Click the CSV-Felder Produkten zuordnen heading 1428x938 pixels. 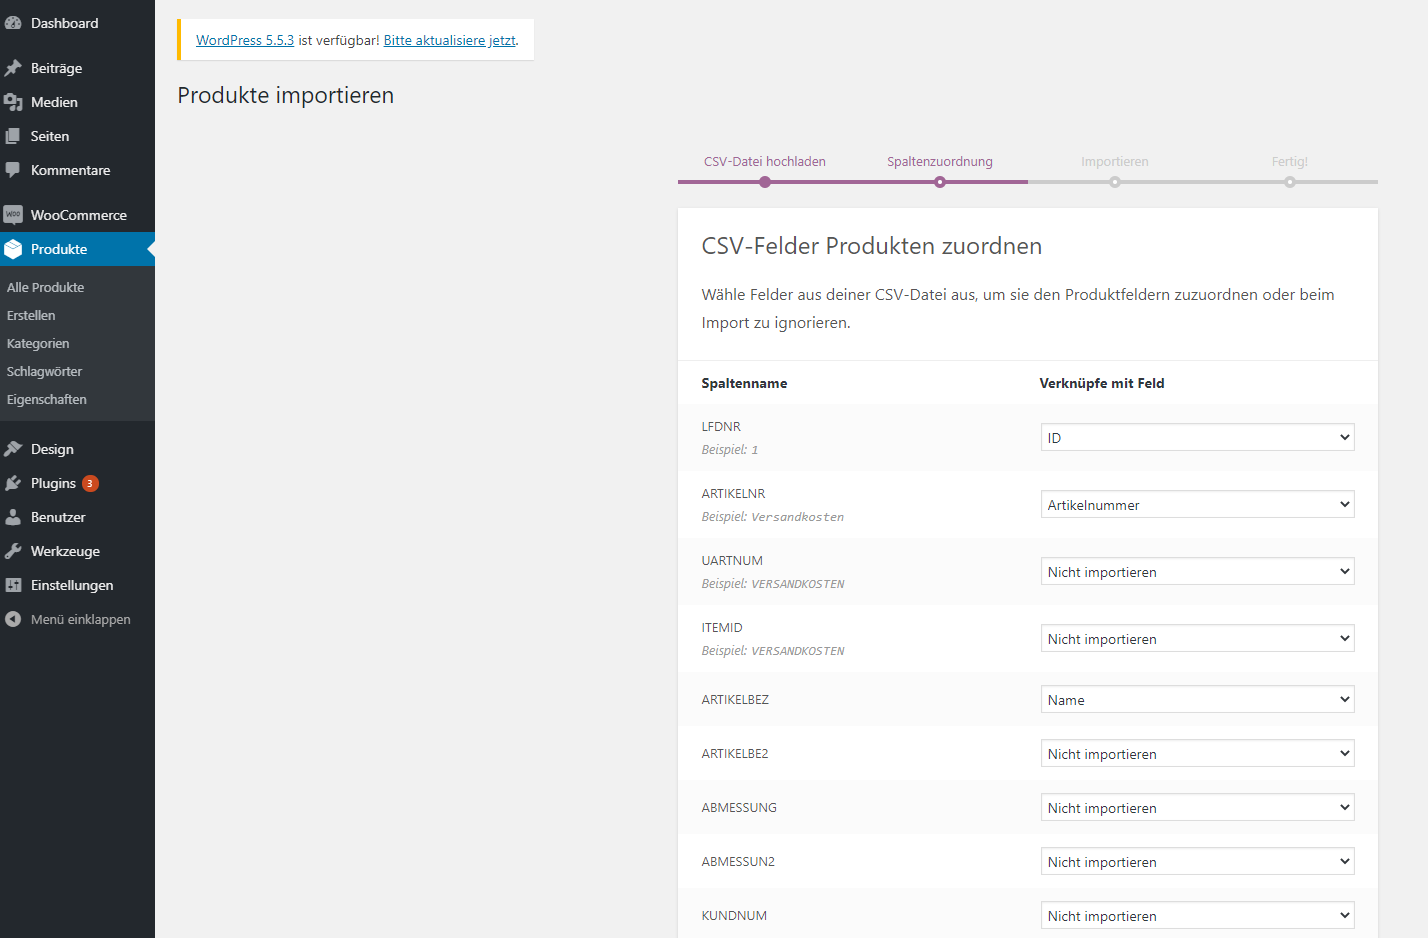[872, 246]
